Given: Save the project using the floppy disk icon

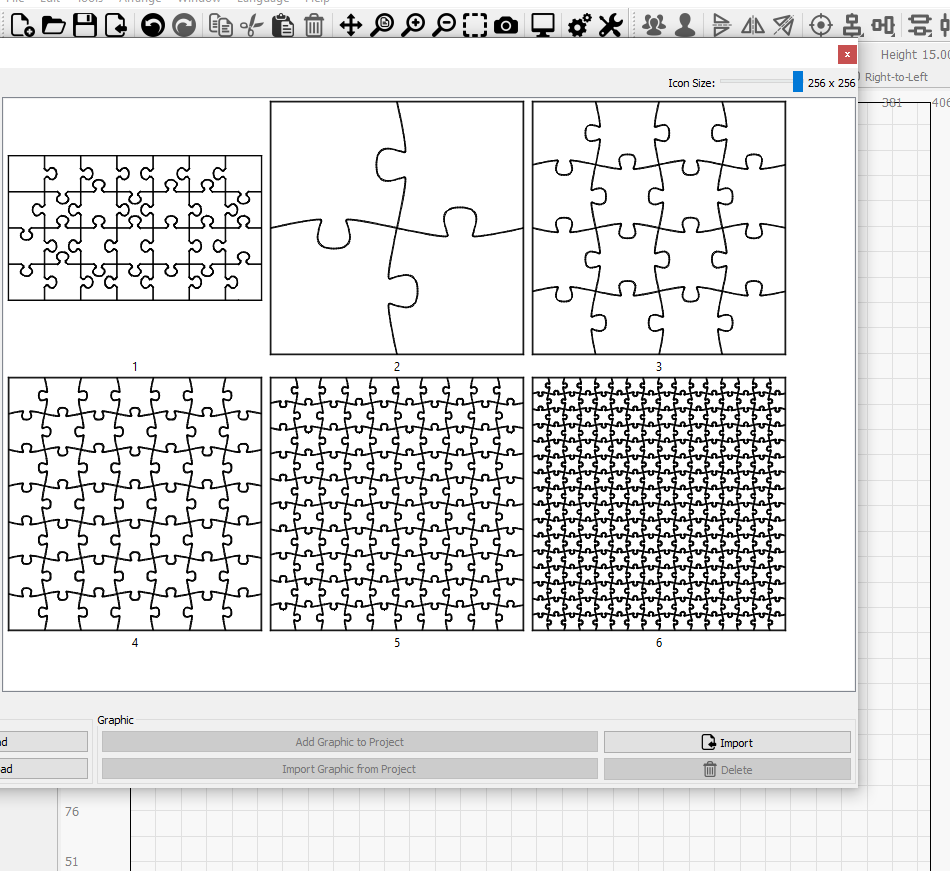Looking at the screenshot, I should [x=85, y=26].
